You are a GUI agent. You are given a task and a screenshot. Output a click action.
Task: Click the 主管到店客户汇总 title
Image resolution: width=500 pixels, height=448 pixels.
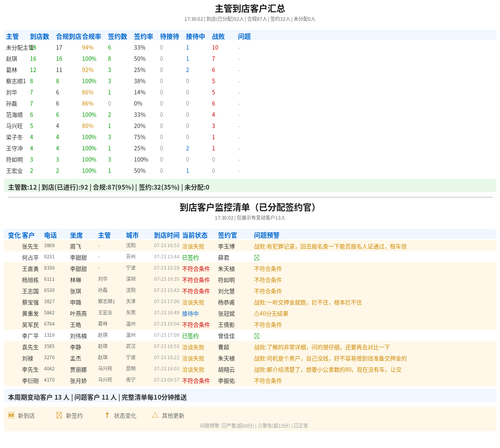tap(250, 8)
